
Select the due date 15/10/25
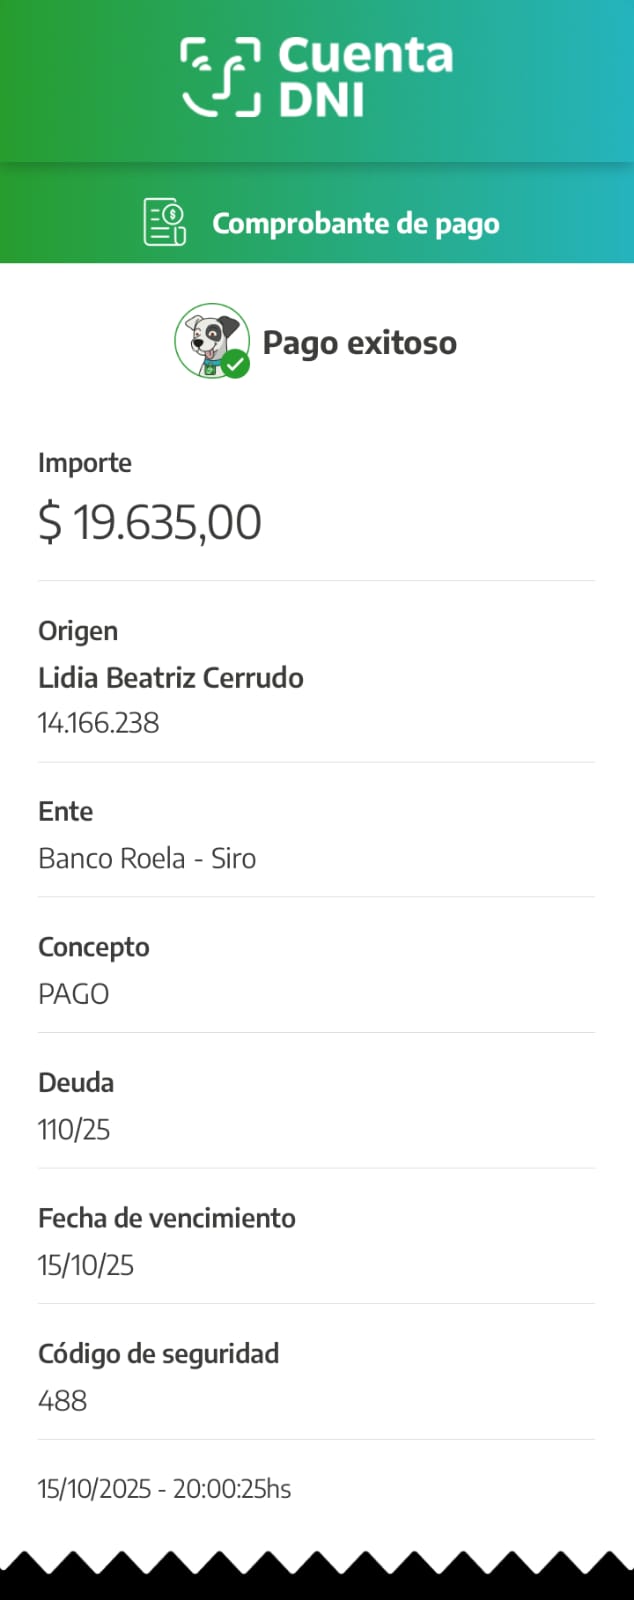coord(86,1265)
